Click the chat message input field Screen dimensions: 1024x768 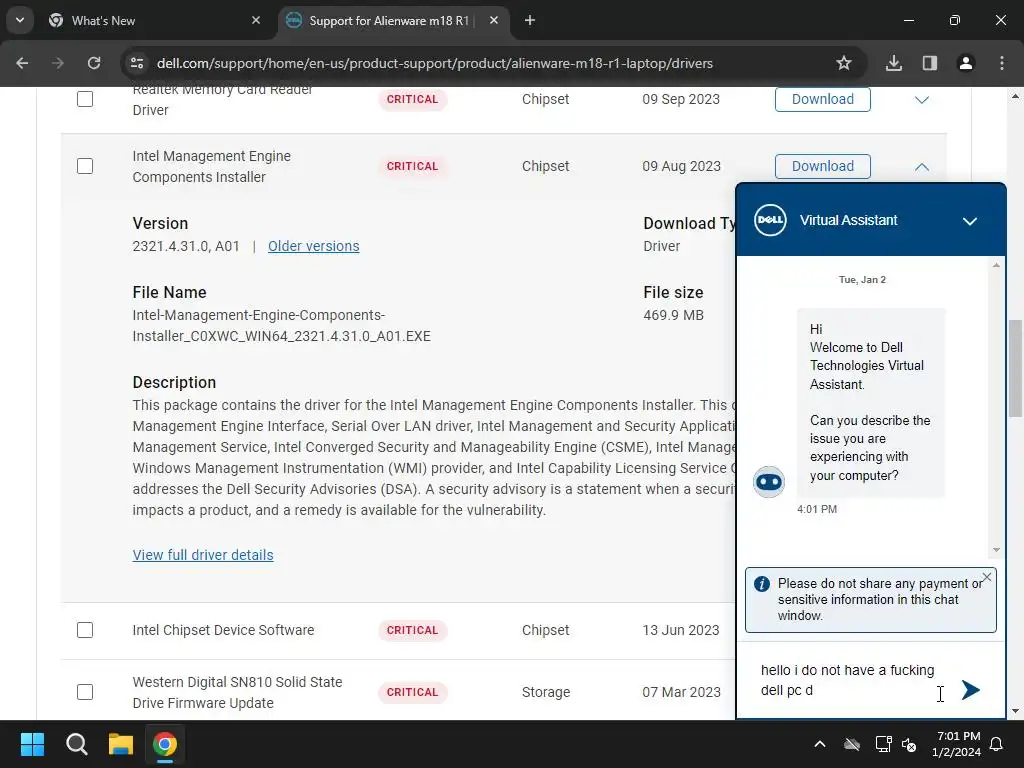(x=849, y=680)
